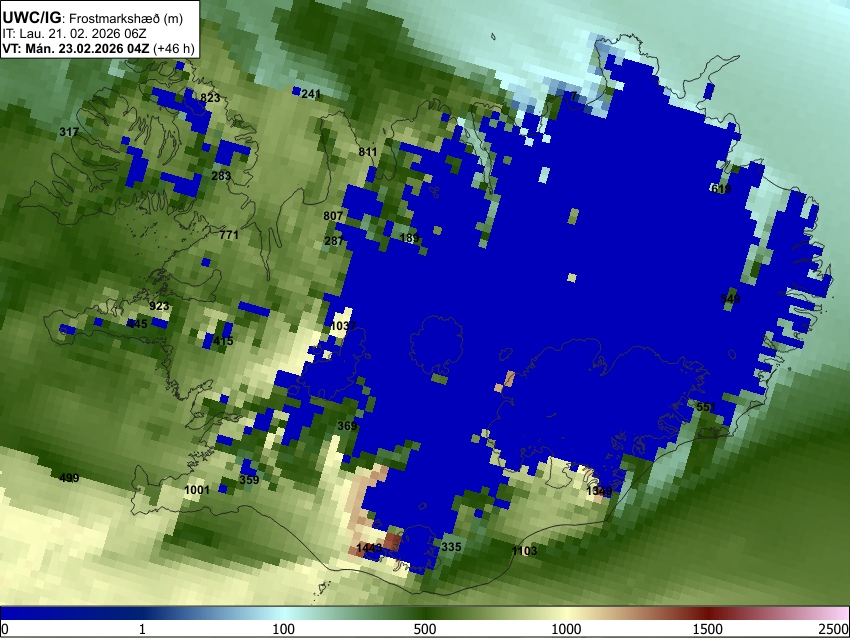
Task: Click the UWC/IG title text
Action: [31, 18]
